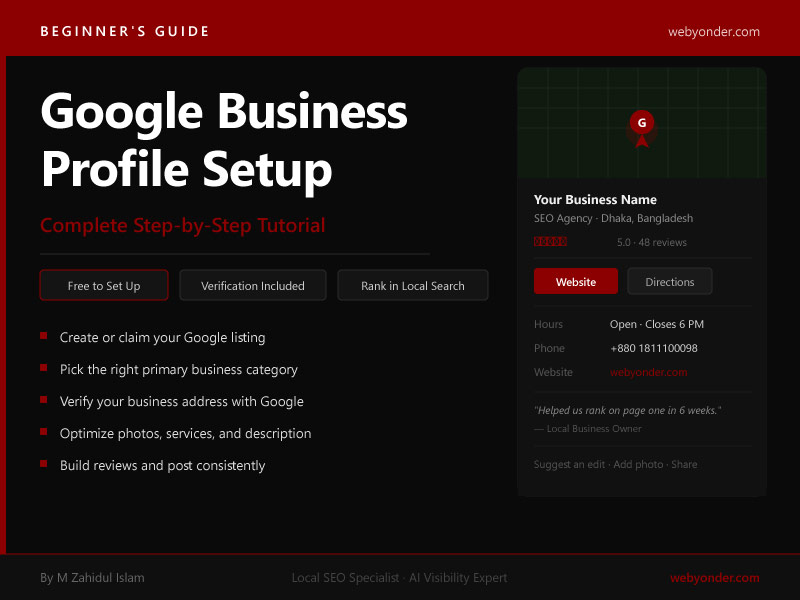This screenshot has width=800, height=600.
Task: Click the Hours label
Action: (x=548, y=324)
